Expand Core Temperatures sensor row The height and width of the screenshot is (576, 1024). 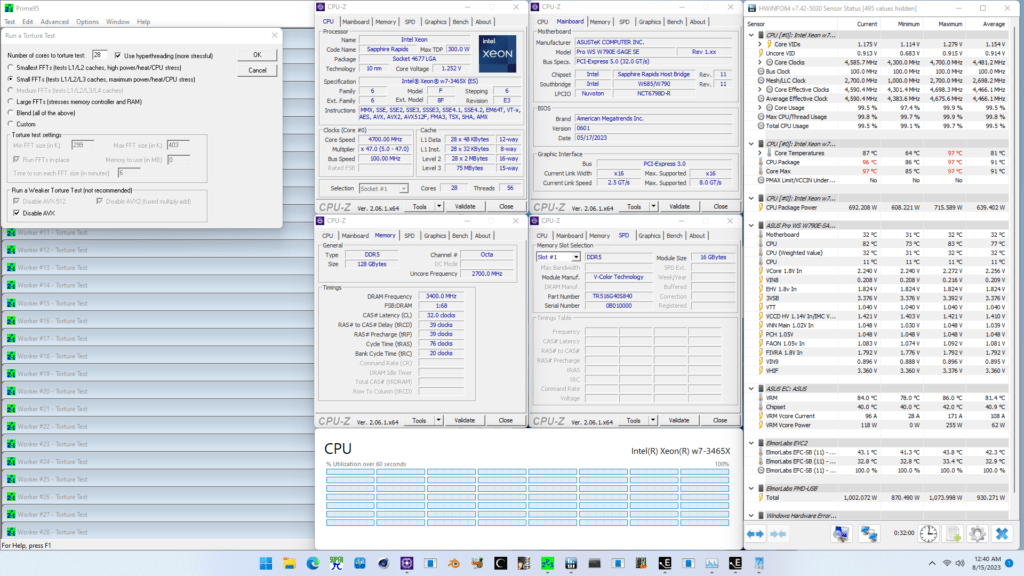tap(760, 153)
